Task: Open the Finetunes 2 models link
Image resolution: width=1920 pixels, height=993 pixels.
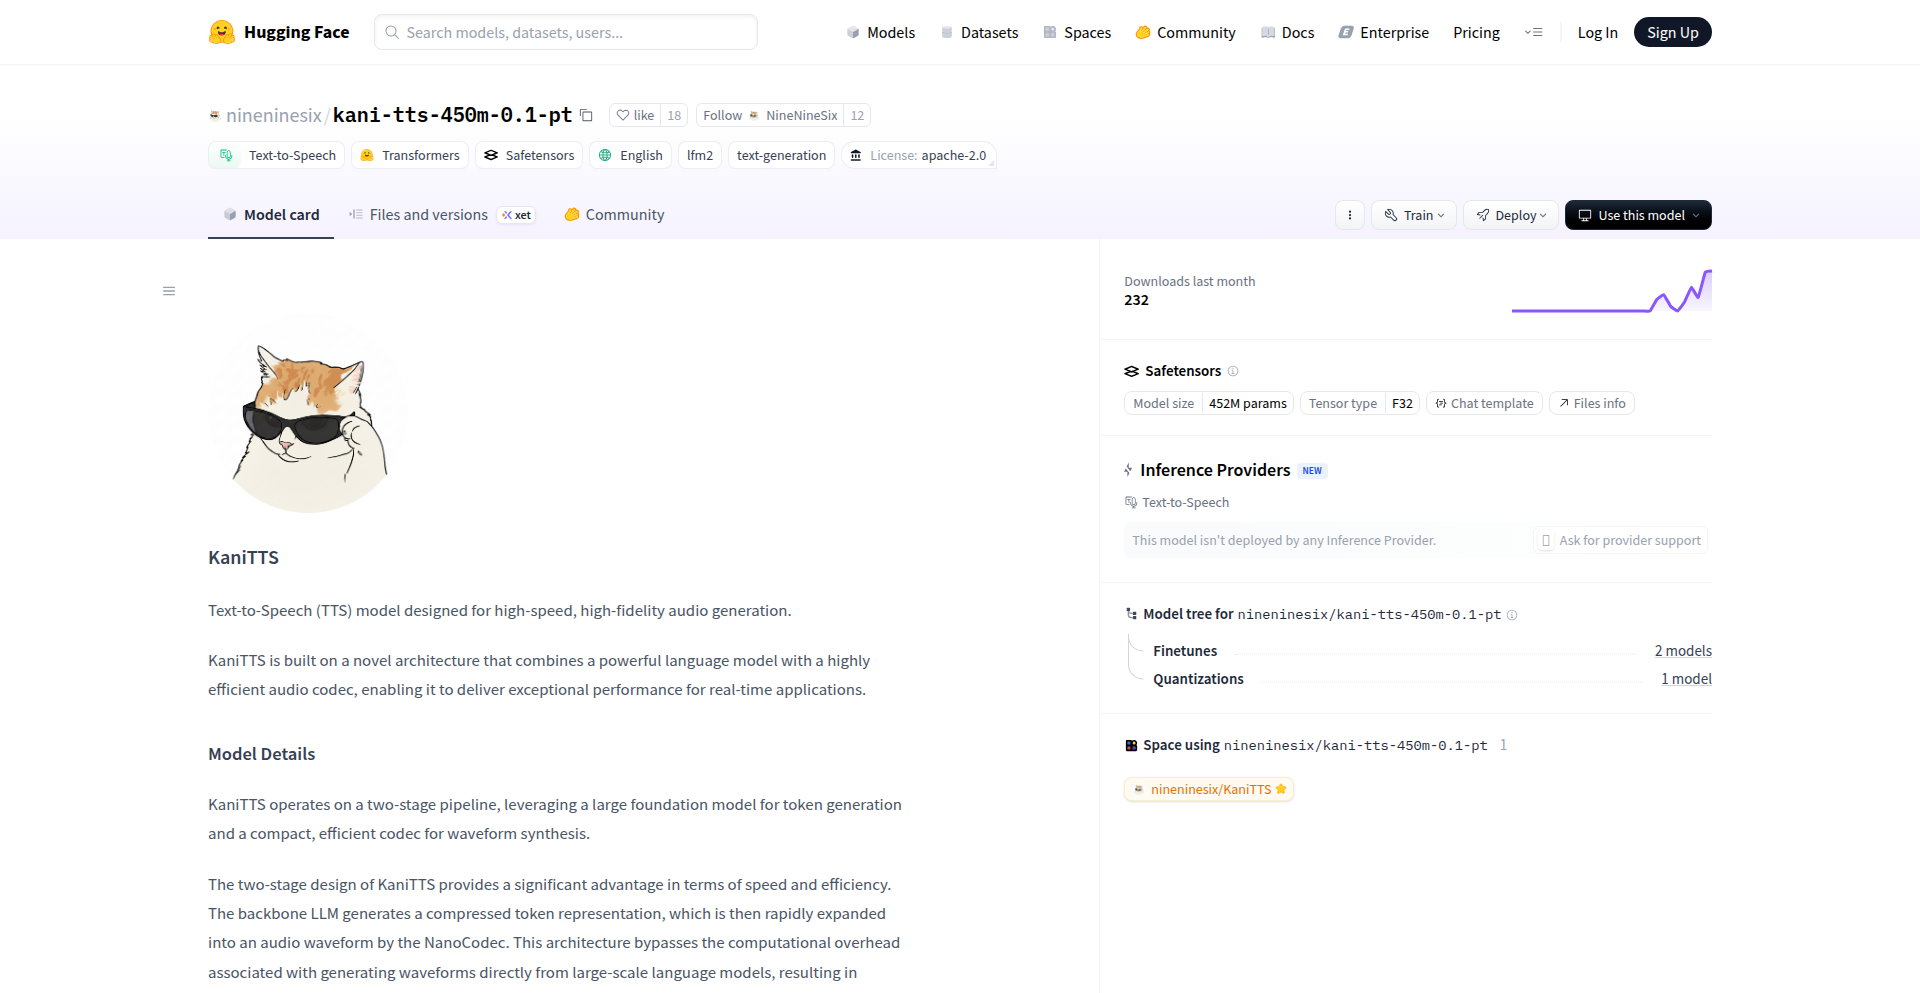Action: click(x=1683, y=651)
